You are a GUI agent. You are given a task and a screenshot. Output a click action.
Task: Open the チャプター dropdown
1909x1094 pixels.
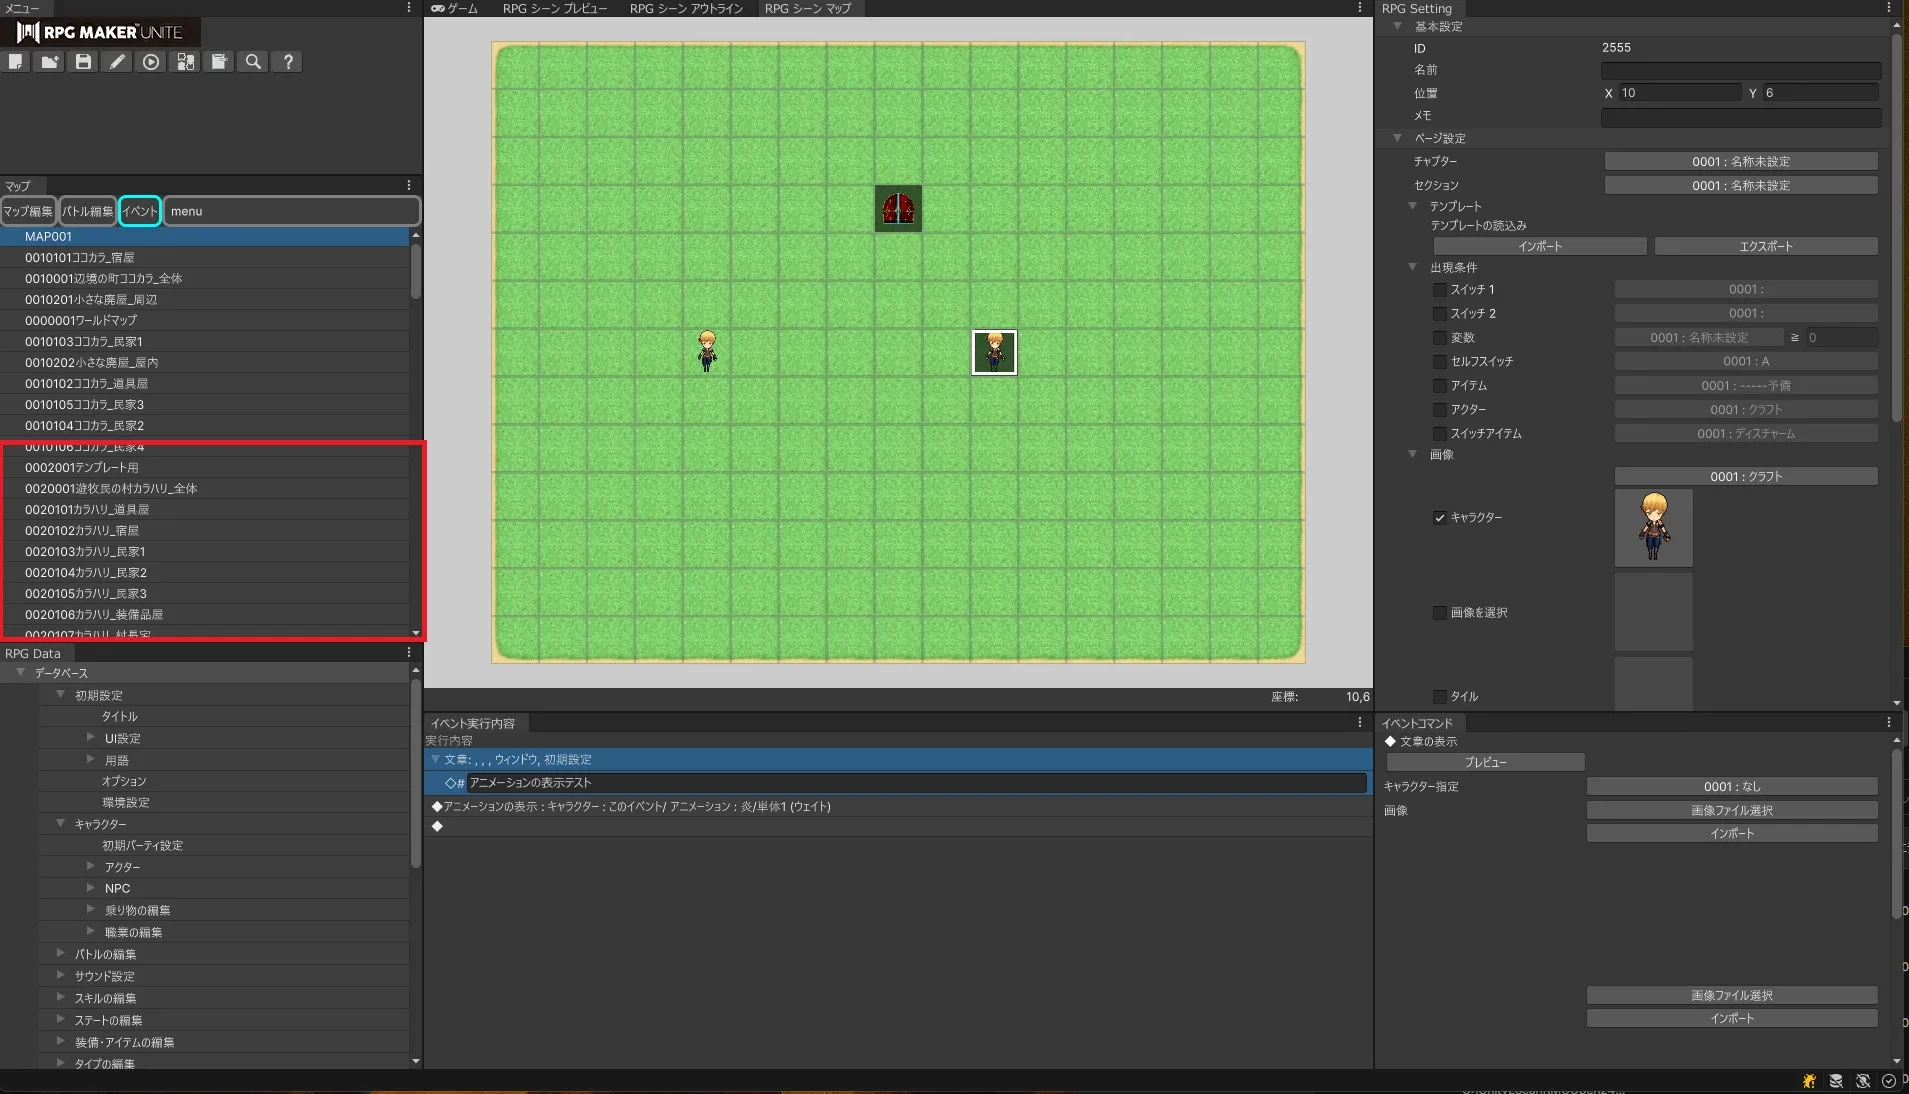pyautogui.click(x=1740, y=162)
